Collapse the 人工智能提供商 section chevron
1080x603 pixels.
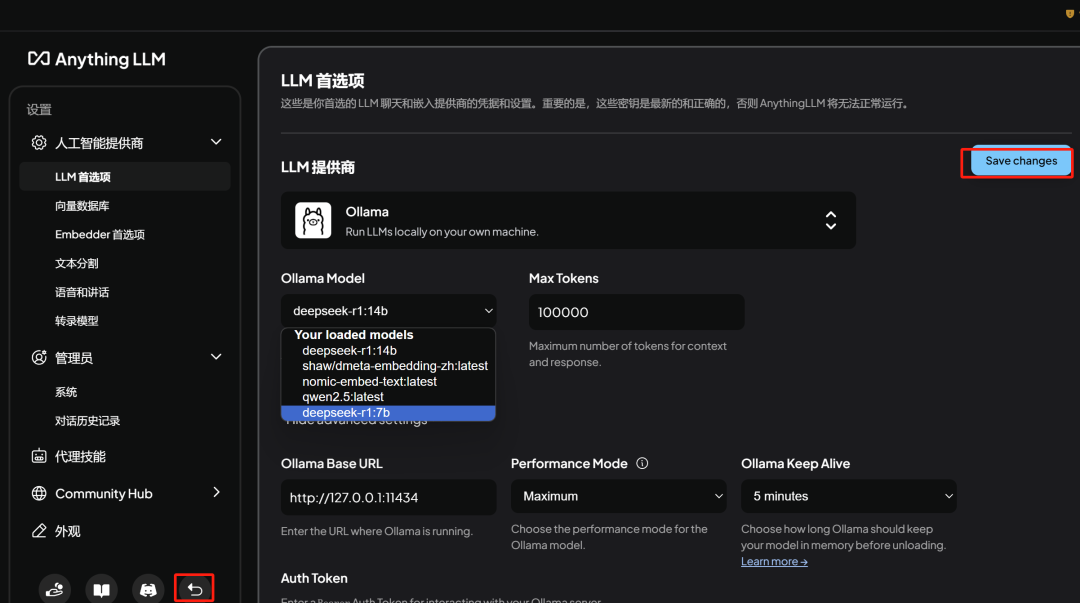[x=216, y=142]
